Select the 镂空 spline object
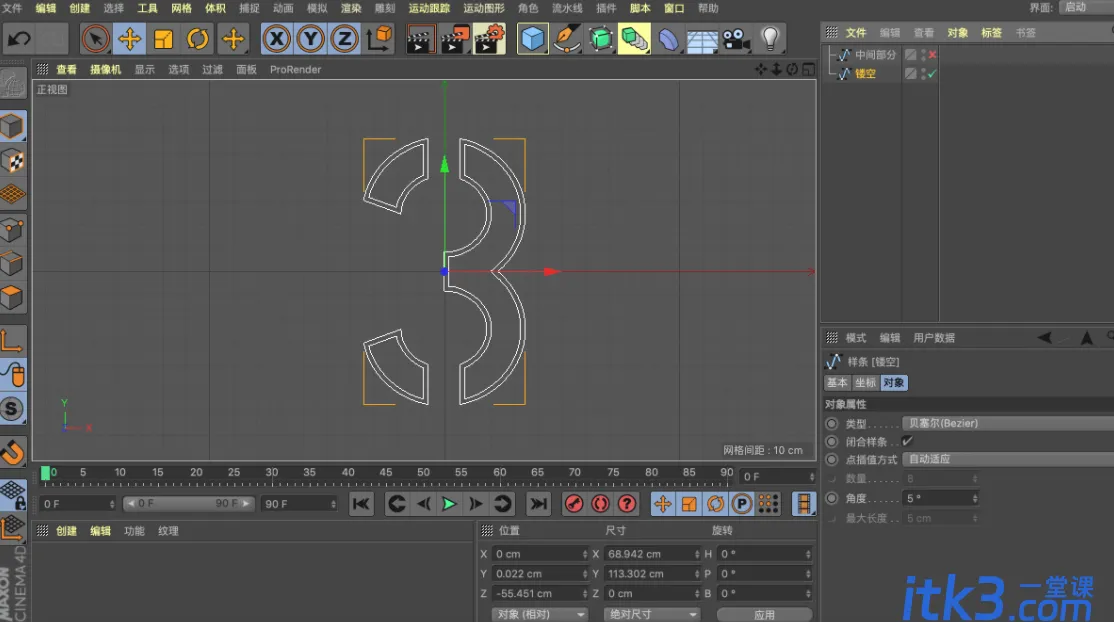1114x622 pixels. pos(865,73)
